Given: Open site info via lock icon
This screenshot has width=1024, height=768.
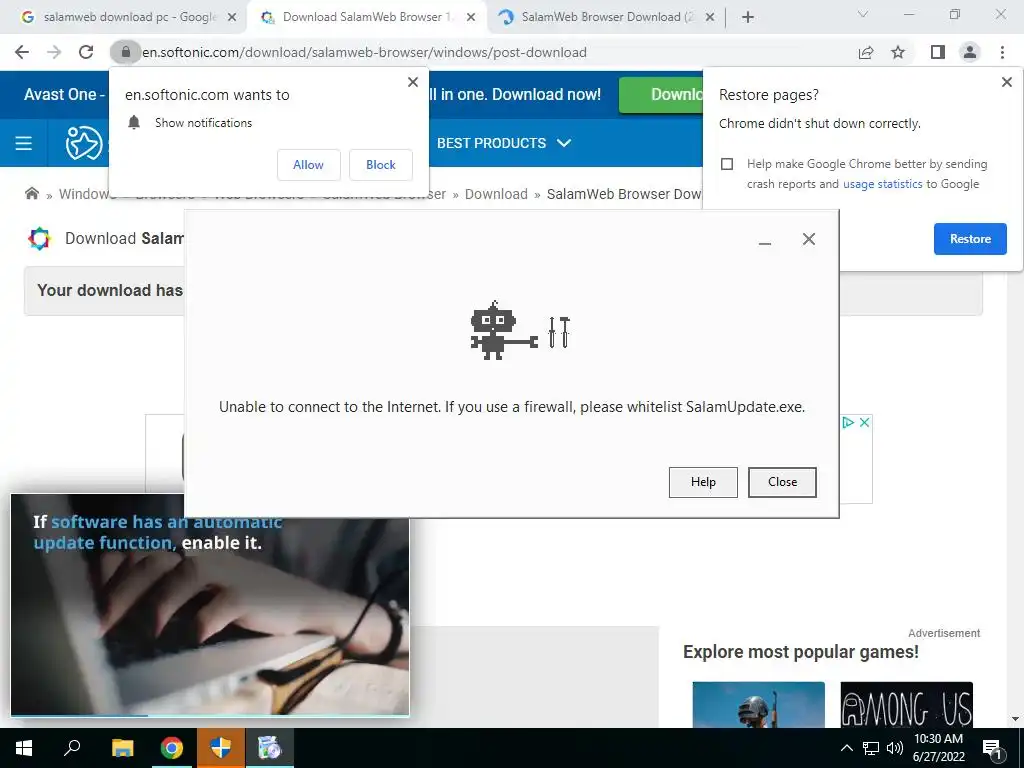Looking at the screenshot, I should tap(125, 52).
